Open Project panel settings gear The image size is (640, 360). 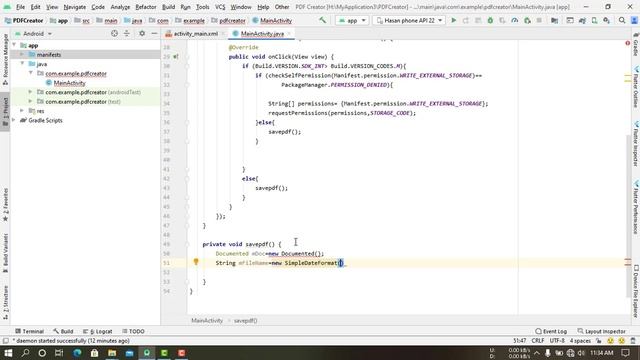click(142, 33)
